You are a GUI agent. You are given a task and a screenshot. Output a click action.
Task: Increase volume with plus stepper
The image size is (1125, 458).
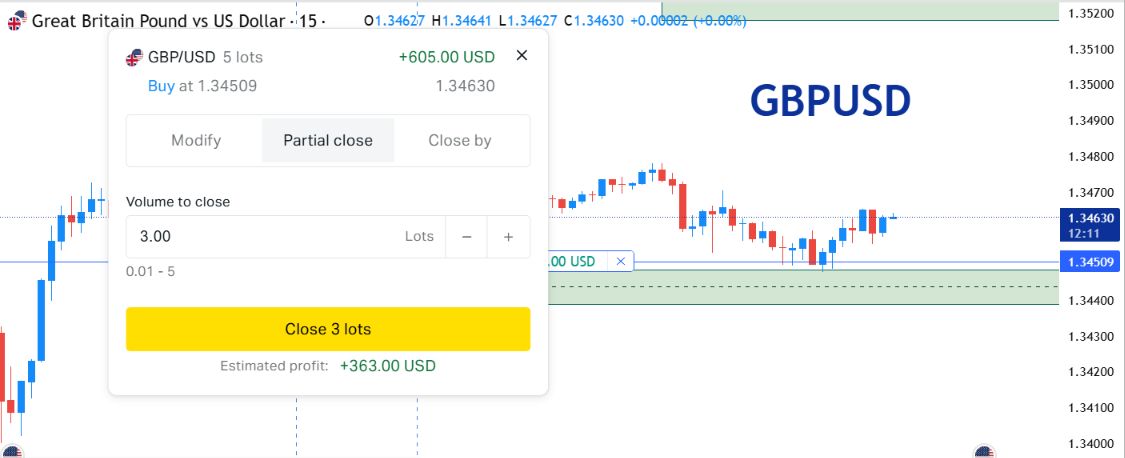coord(508,236)
